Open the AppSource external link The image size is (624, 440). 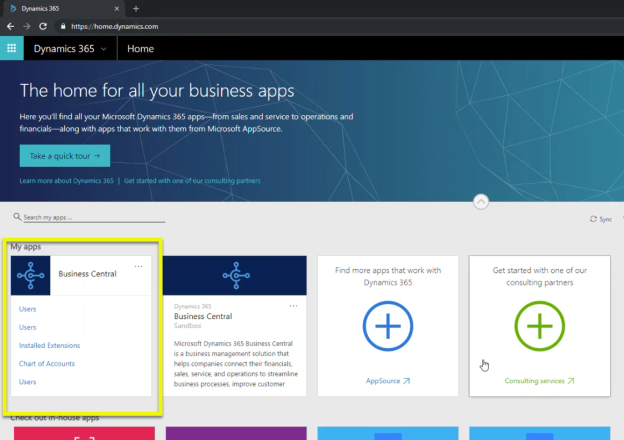point(388,381)
